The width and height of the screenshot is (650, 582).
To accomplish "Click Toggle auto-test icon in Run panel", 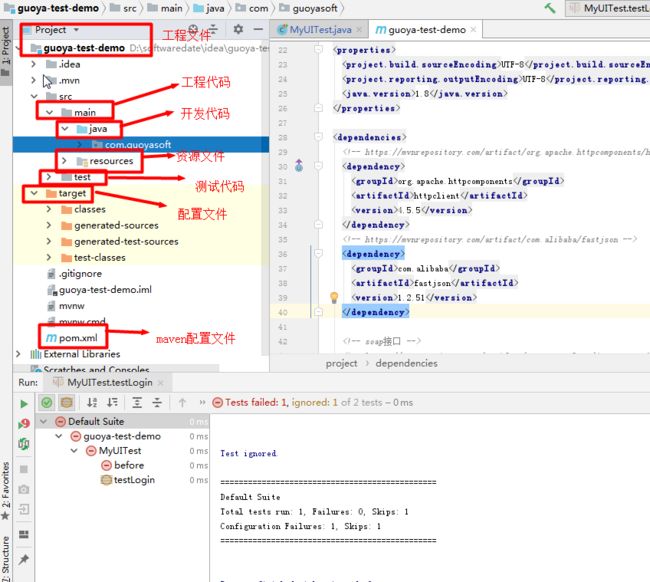I will pos(24,444).
